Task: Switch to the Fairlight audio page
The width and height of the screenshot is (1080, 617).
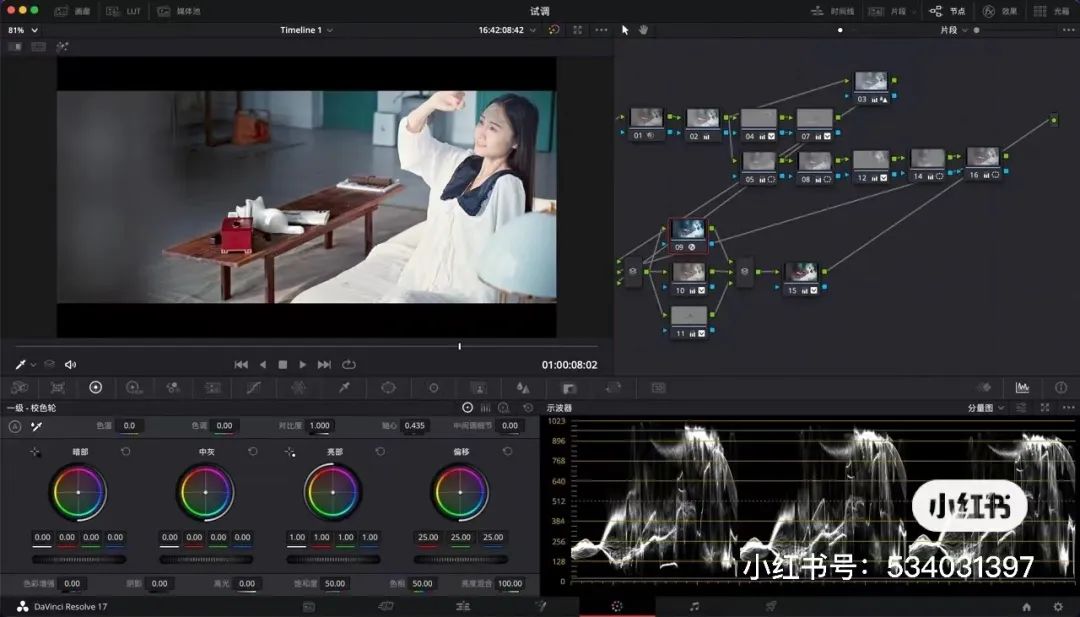Action: 694,606
